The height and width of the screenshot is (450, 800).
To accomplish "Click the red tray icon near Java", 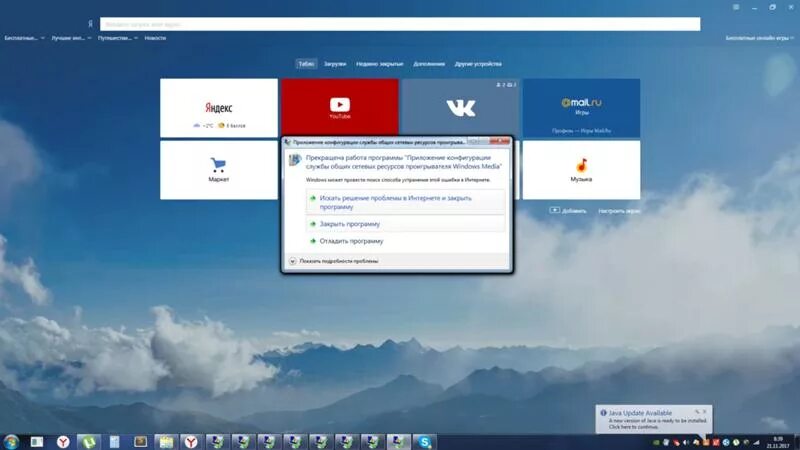I will point(716,443).
